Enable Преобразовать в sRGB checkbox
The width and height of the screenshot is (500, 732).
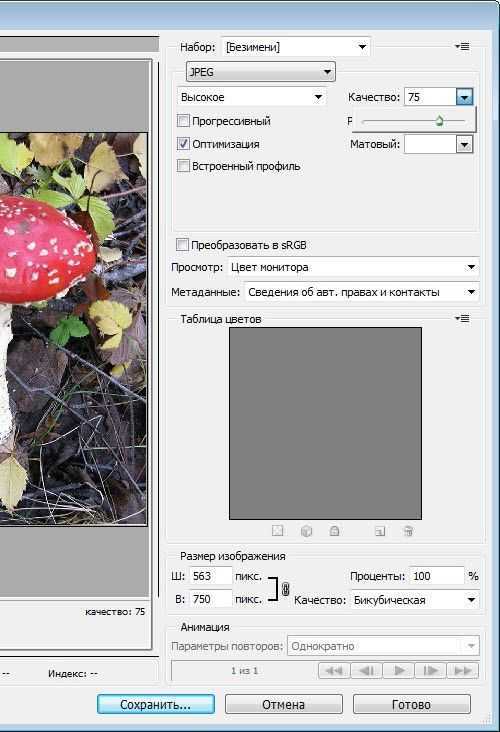(183, 245)
